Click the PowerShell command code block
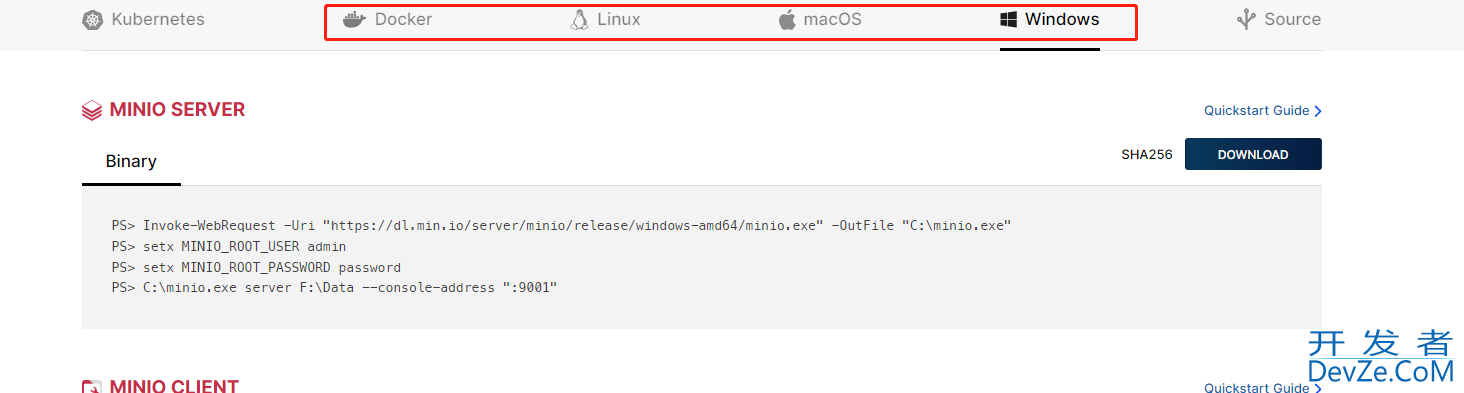 tap(702, 257)
